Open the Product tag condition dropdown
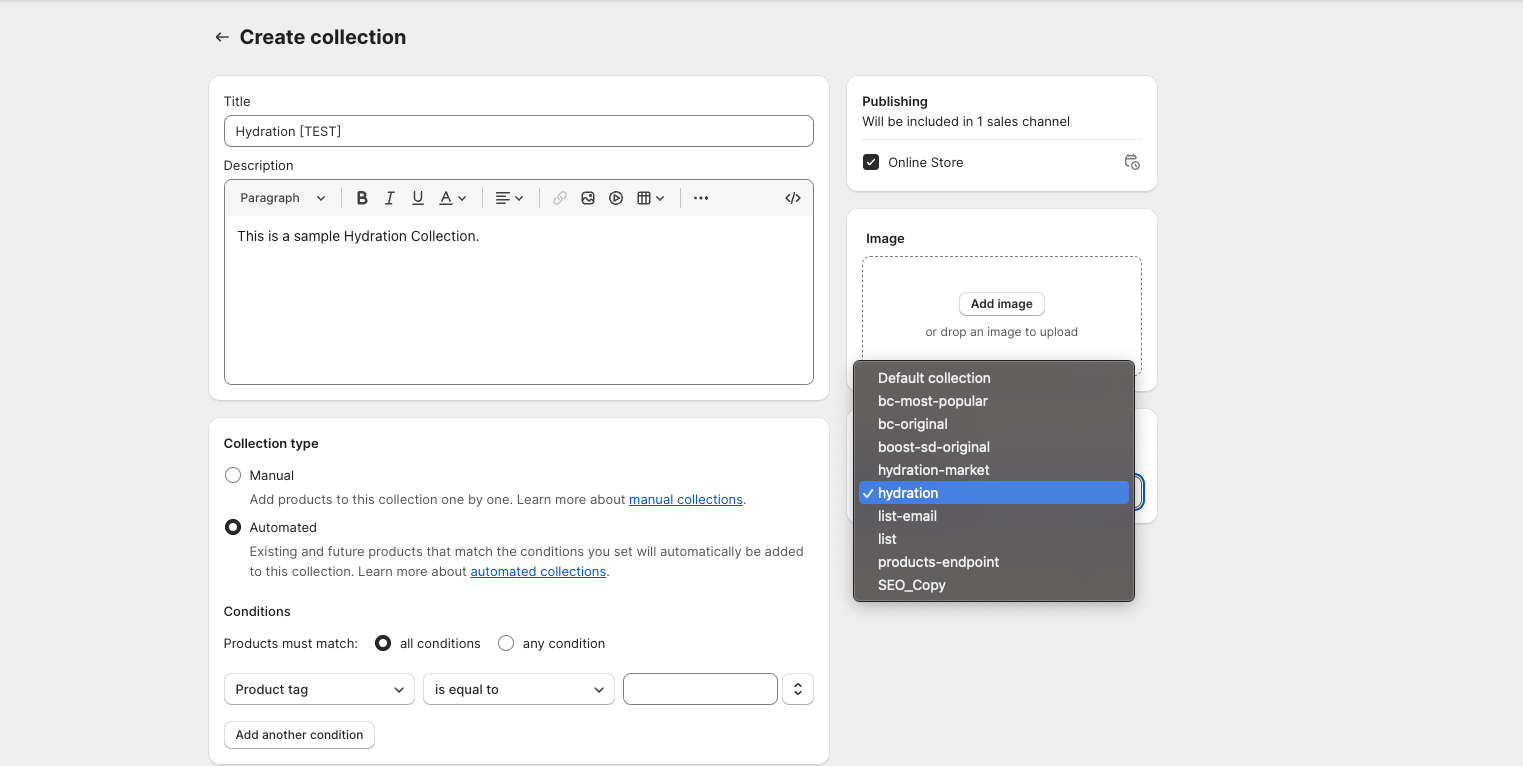 tap(319, 689)
